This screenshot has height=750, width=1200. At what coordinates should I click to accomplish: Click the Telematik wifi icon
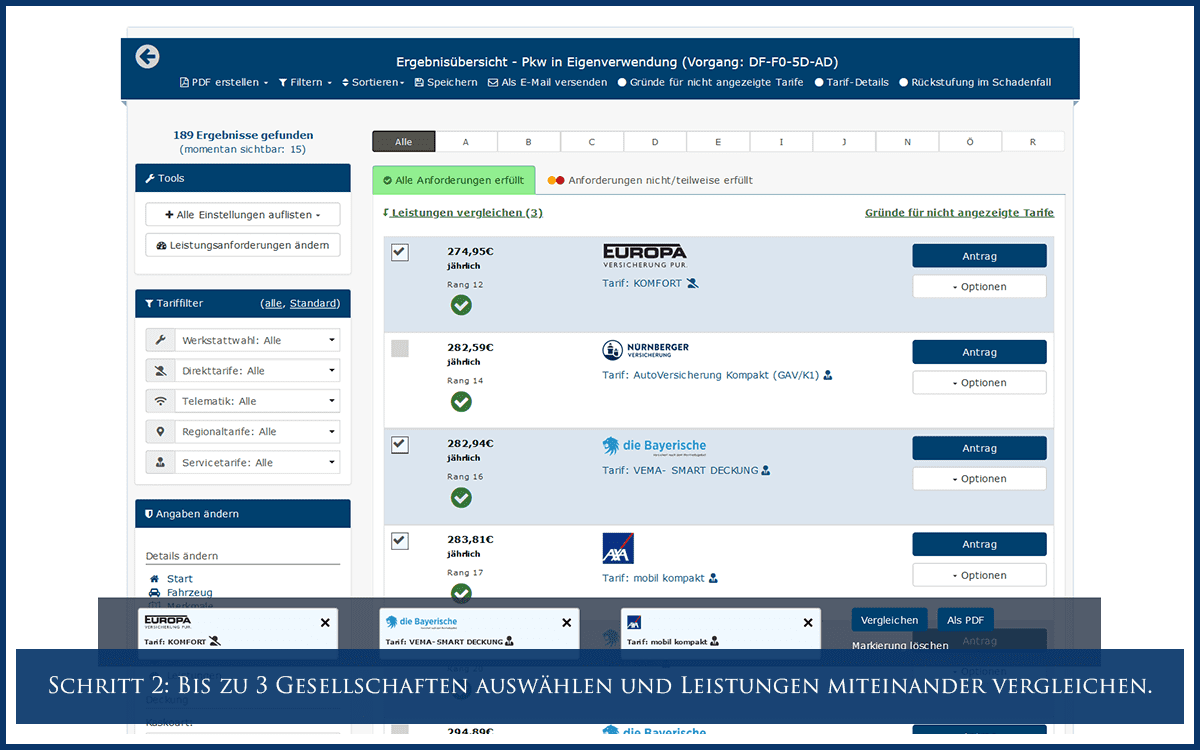[x=160, y=400]
